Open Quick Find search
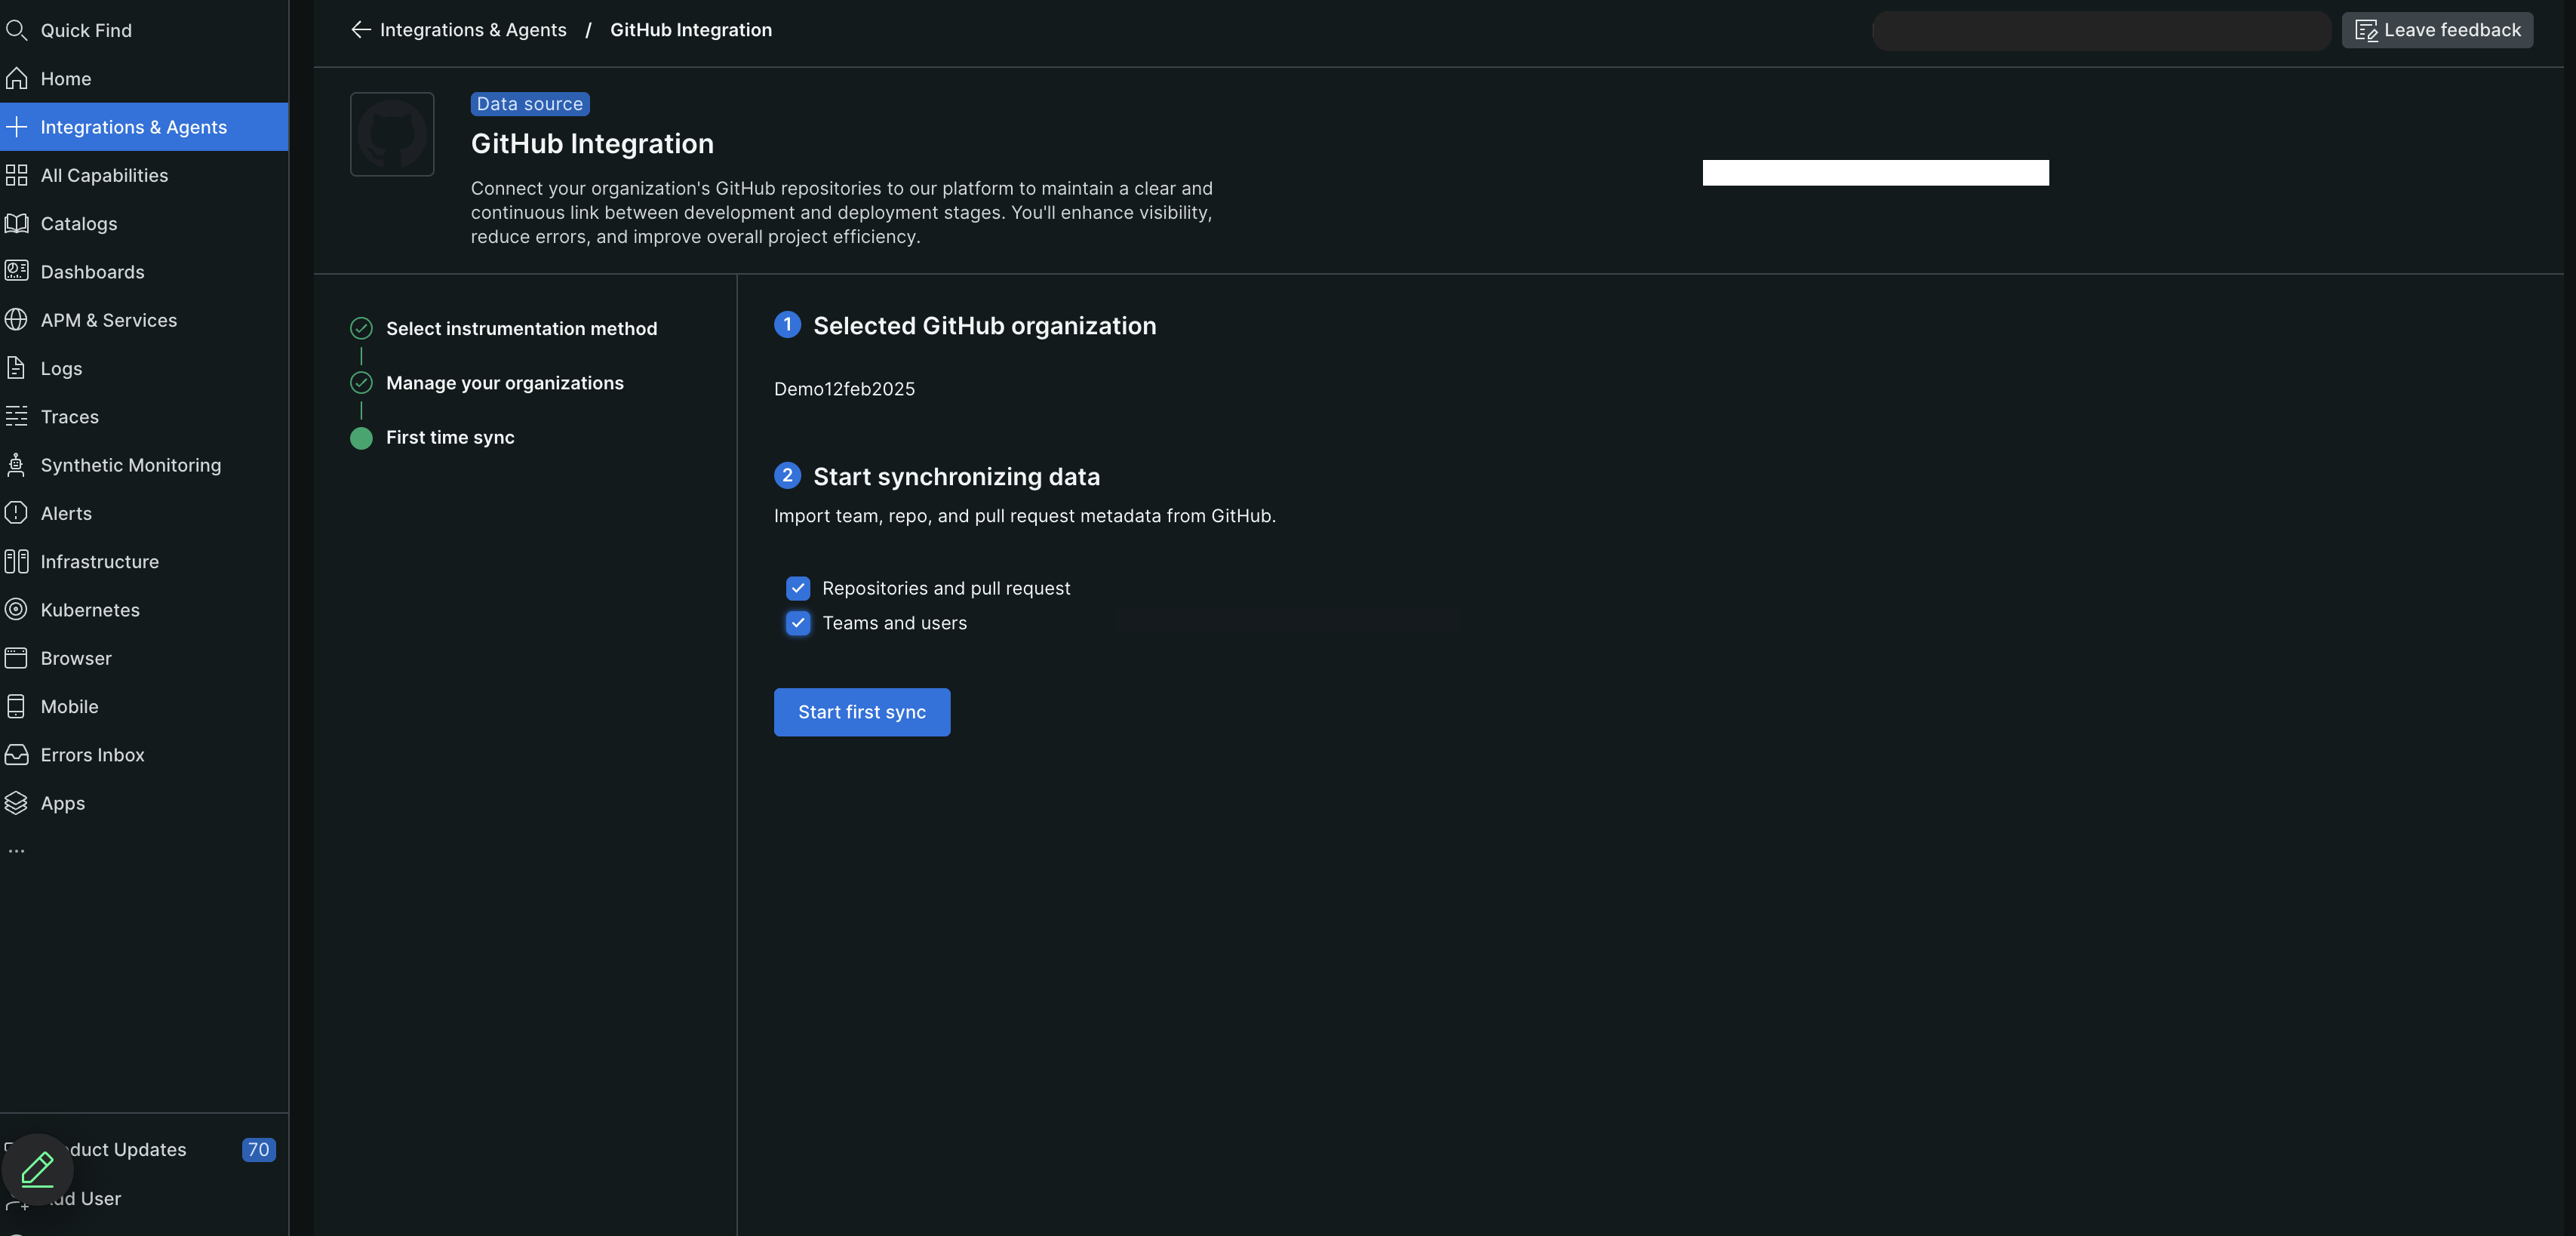This screenshot has width=2576, height=1236. pyautogui.click(x=85, y=30)
